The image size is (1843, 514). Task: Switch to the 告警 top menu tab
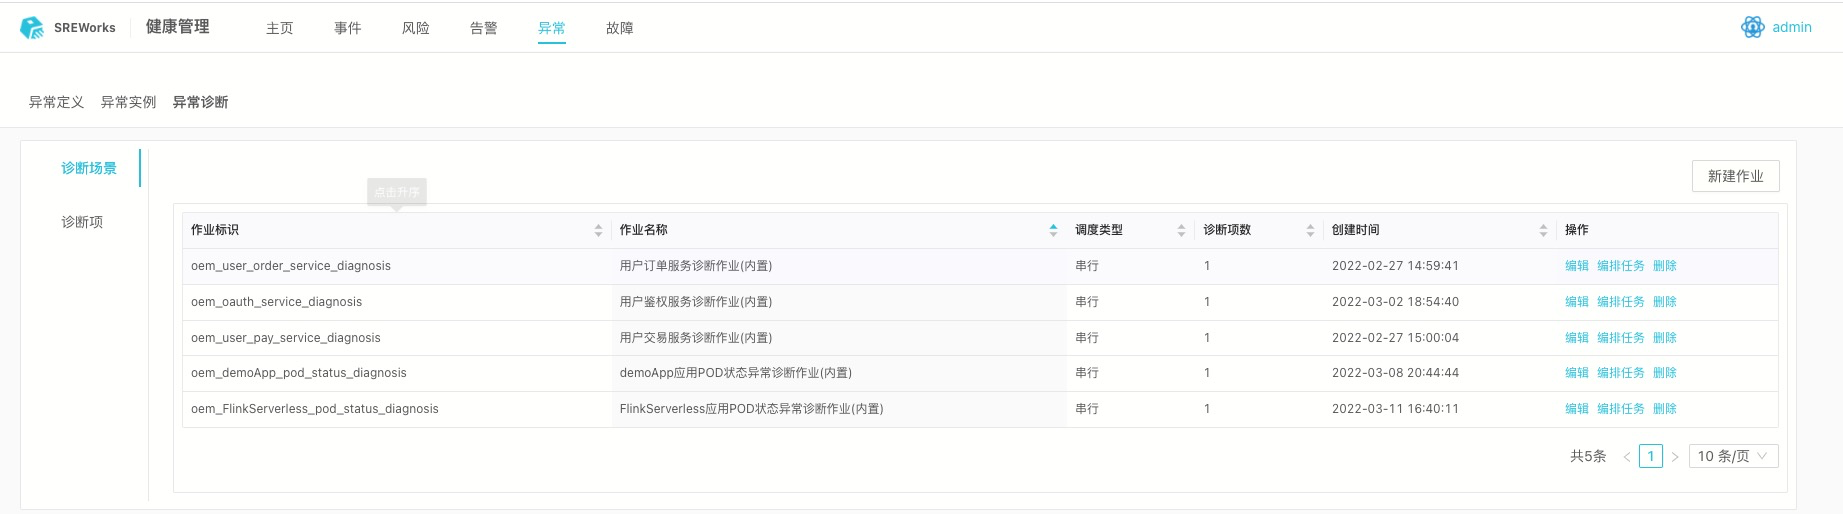pyautogui.click(x=484, y=28)
